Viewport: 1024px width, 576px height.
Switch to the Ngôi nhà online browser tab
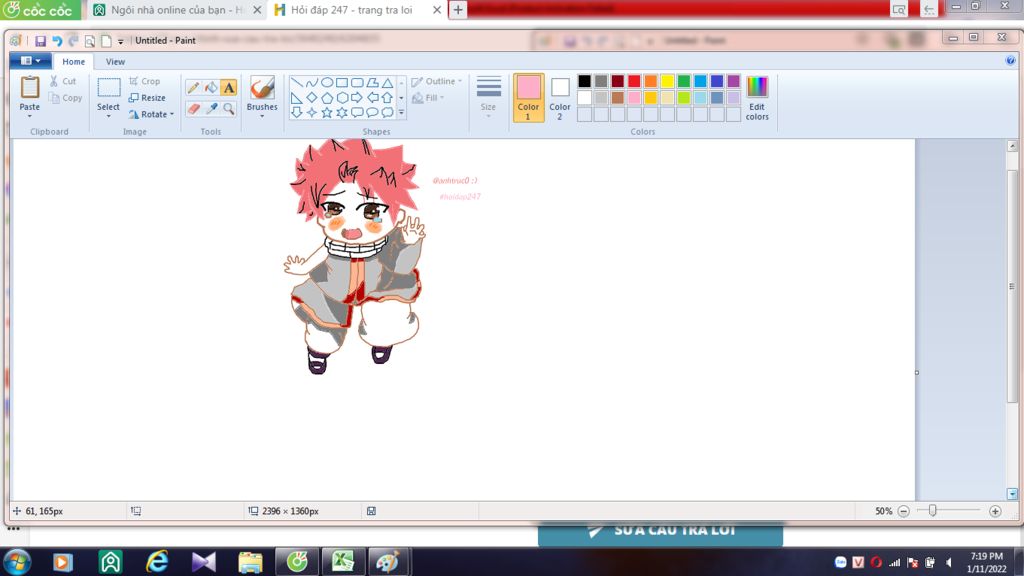176,10
